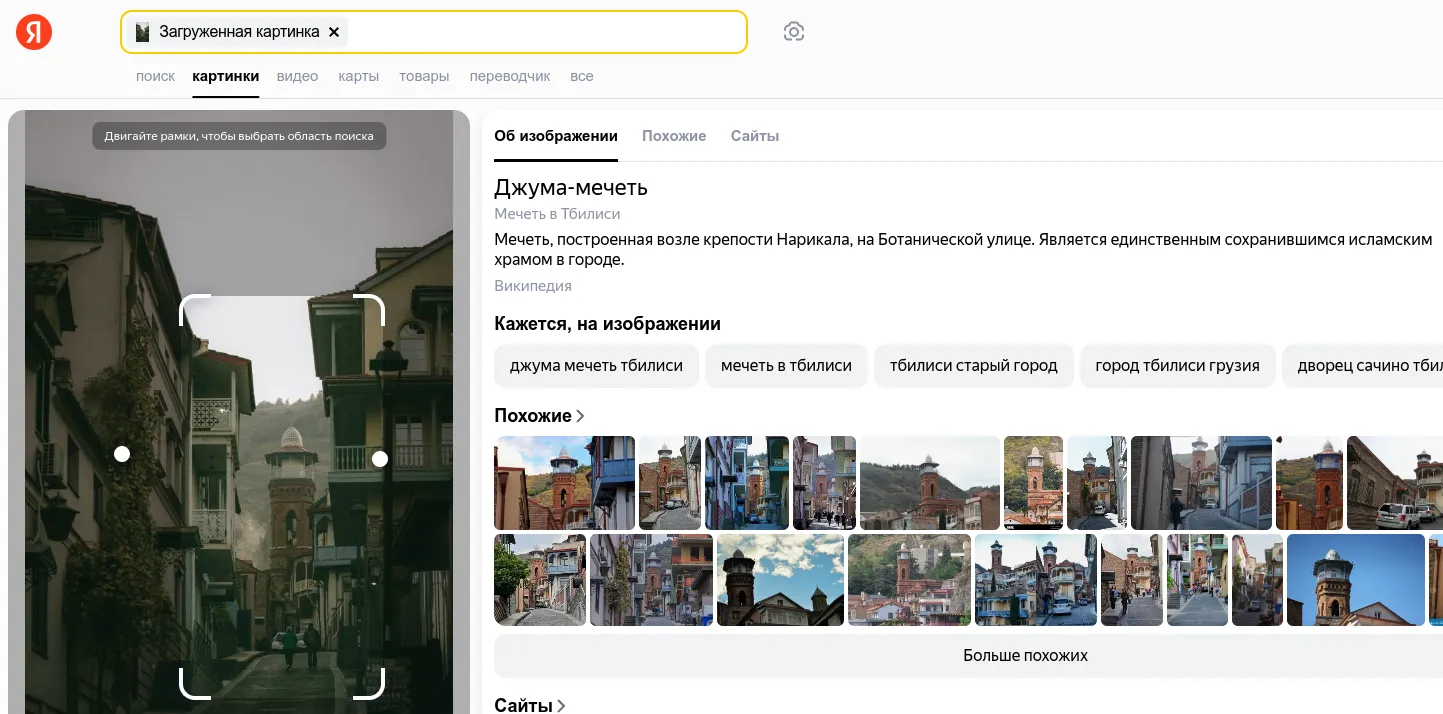Expand Похожие section with its chevron
Image resolution: width=1443 pixels, height=714 pixels.
578,416
